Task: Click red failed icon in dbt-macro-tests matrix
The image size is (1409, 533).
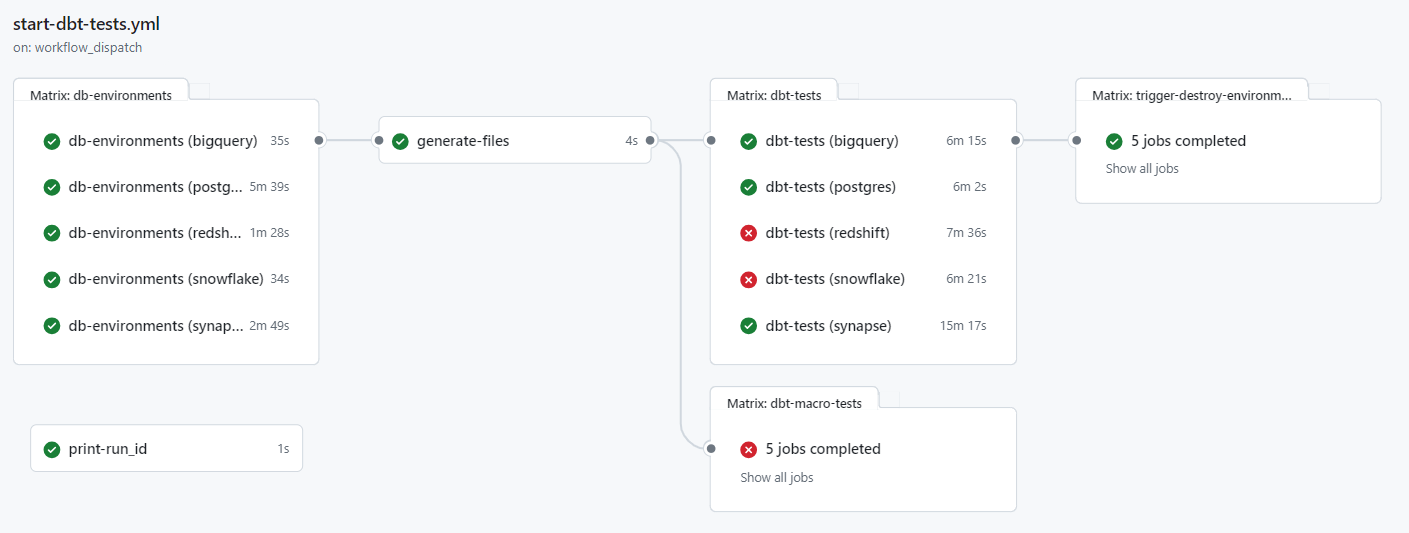Action: 748,449
